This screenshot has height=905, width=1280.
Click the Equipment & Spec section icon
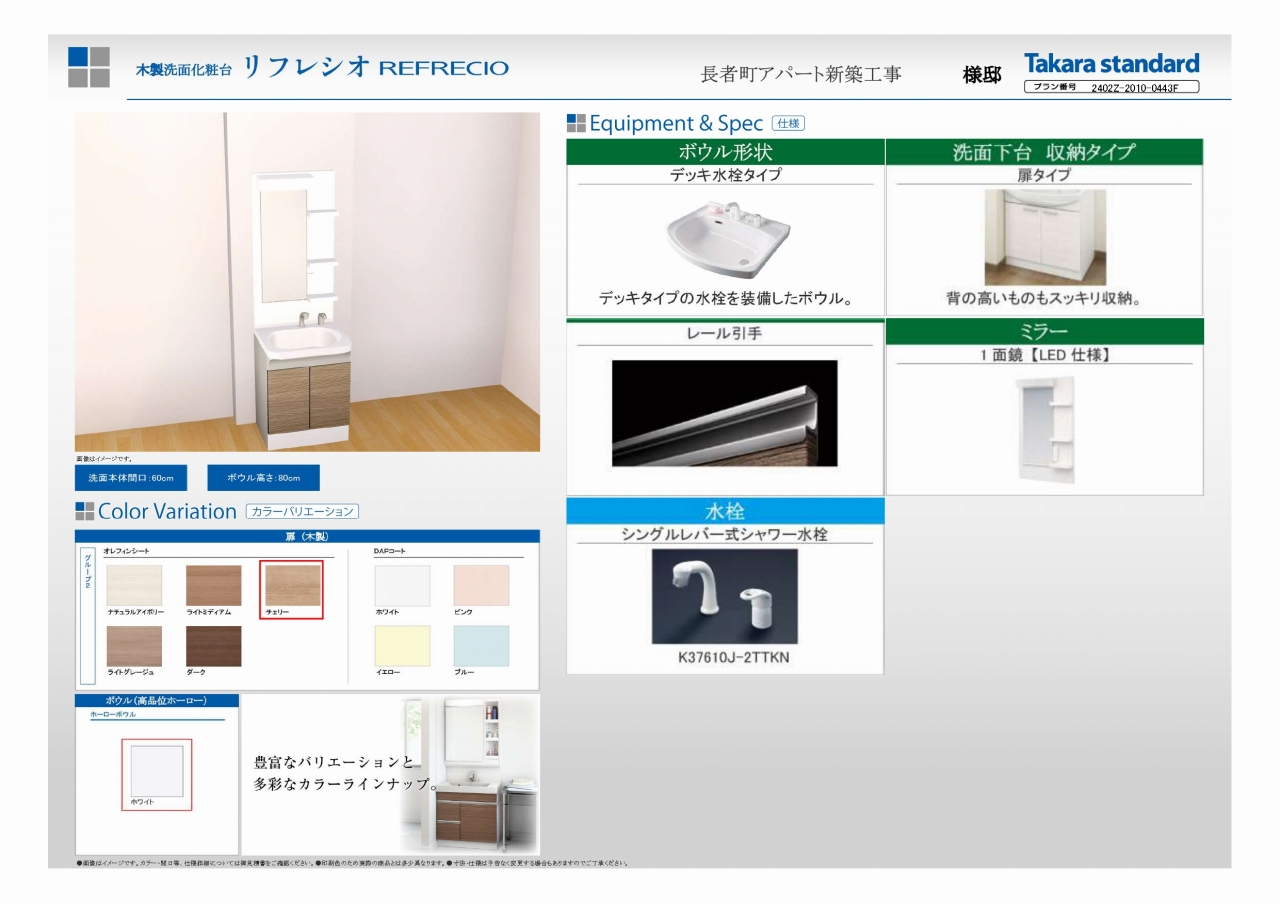tap(576, 123)
